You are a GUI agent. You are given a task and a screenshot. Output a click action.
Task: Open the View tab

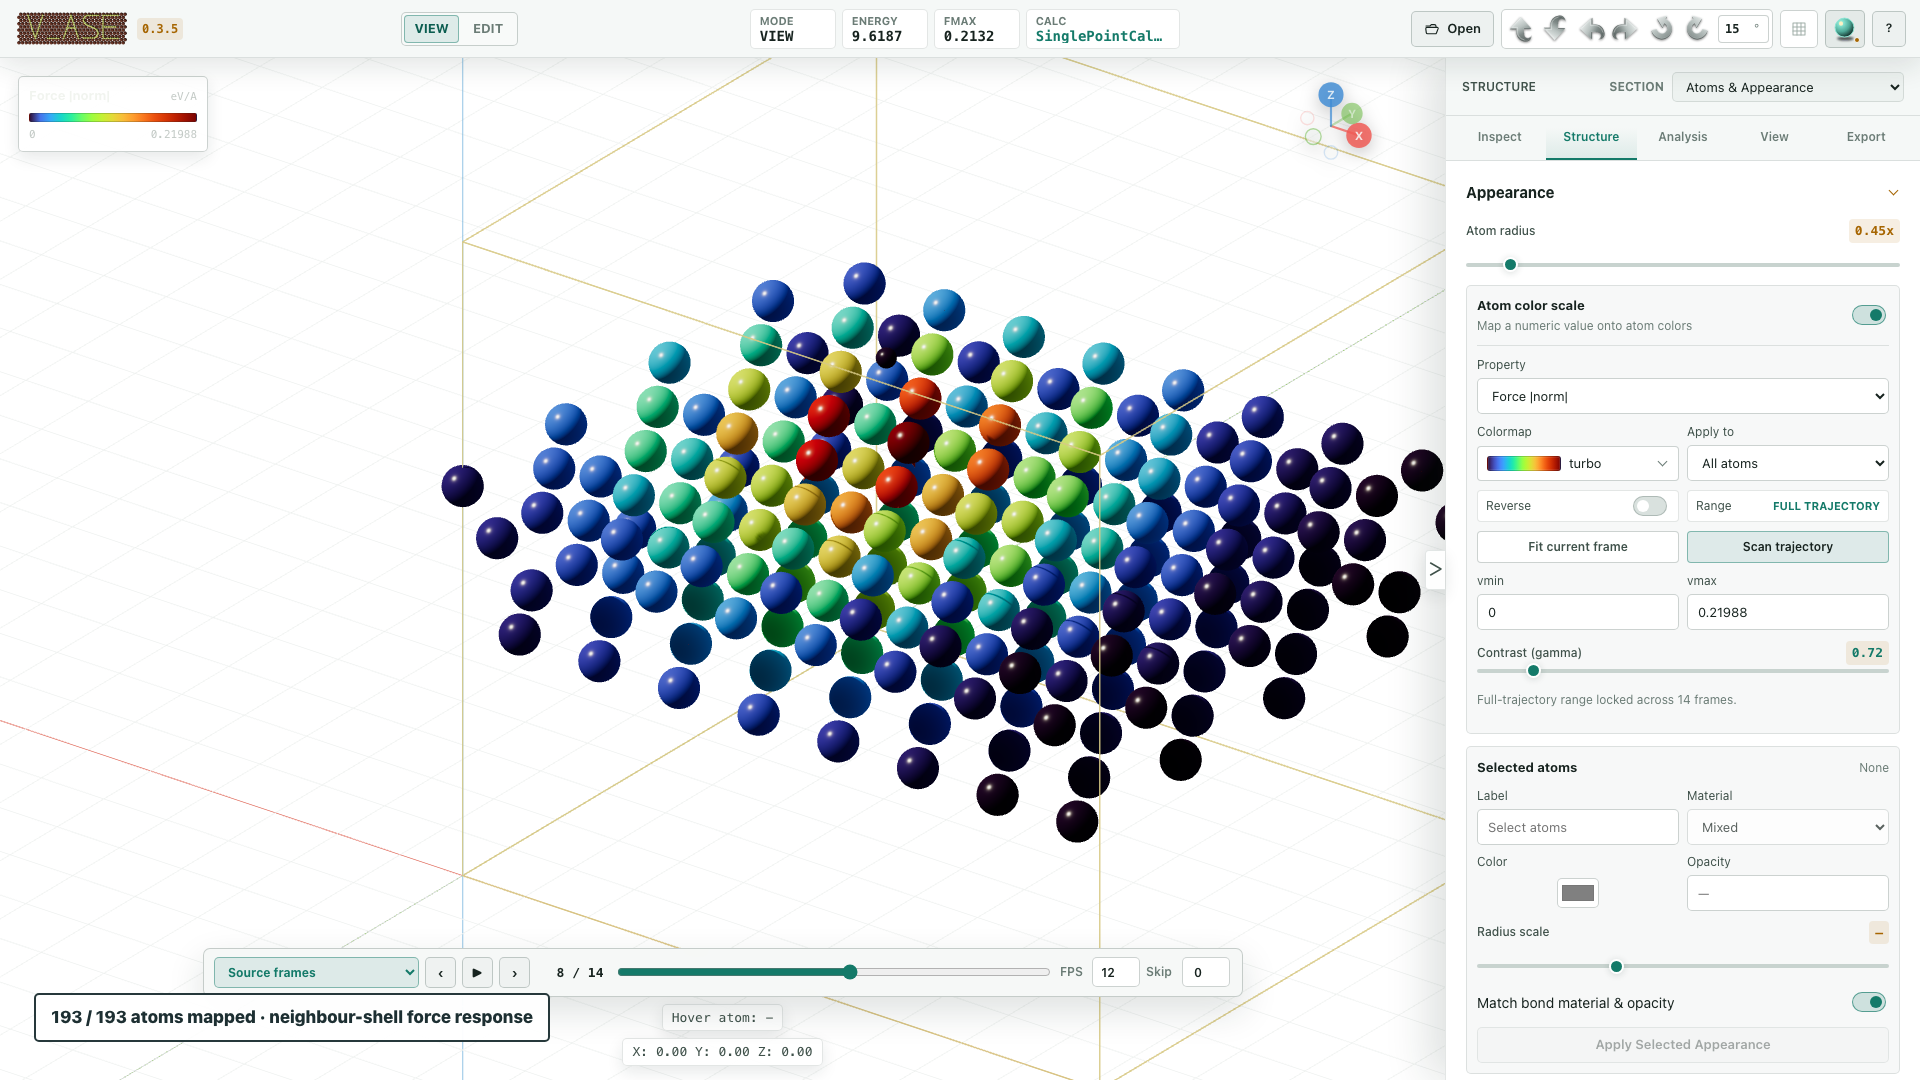(1775, 137)
